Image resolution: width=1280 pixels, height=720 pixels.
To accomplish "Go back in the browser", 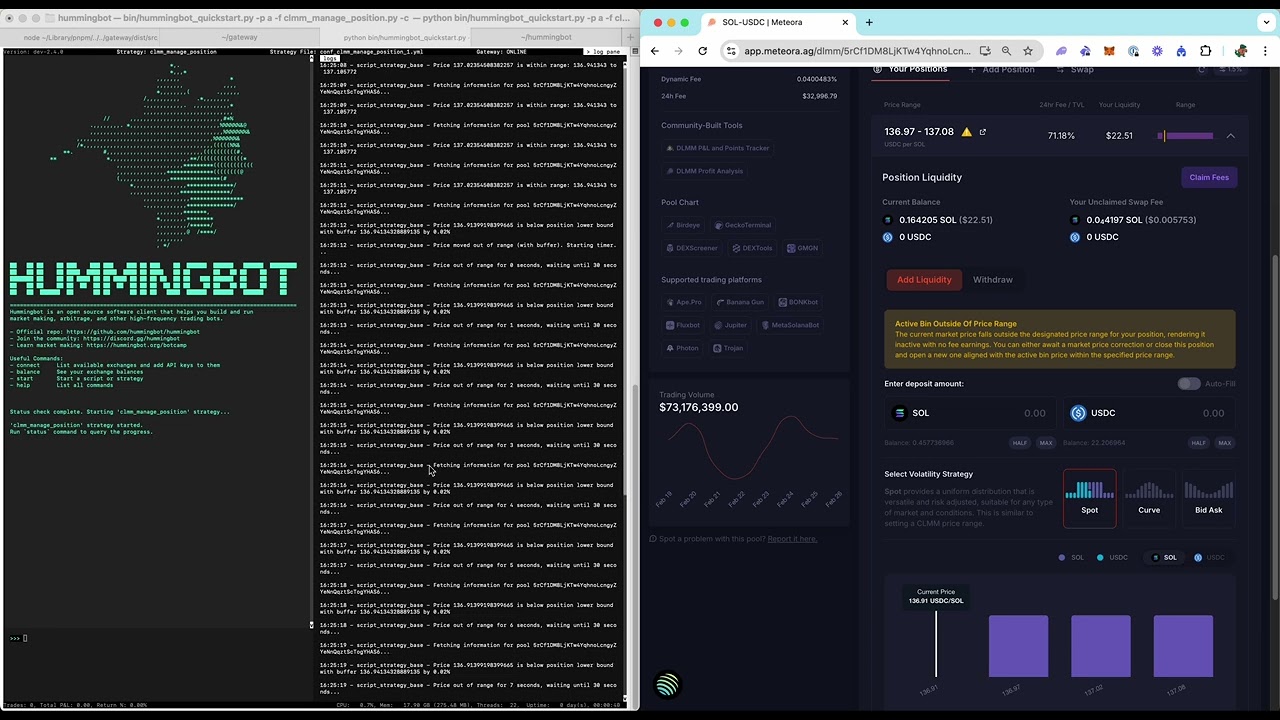I will (x=655, y=51).
